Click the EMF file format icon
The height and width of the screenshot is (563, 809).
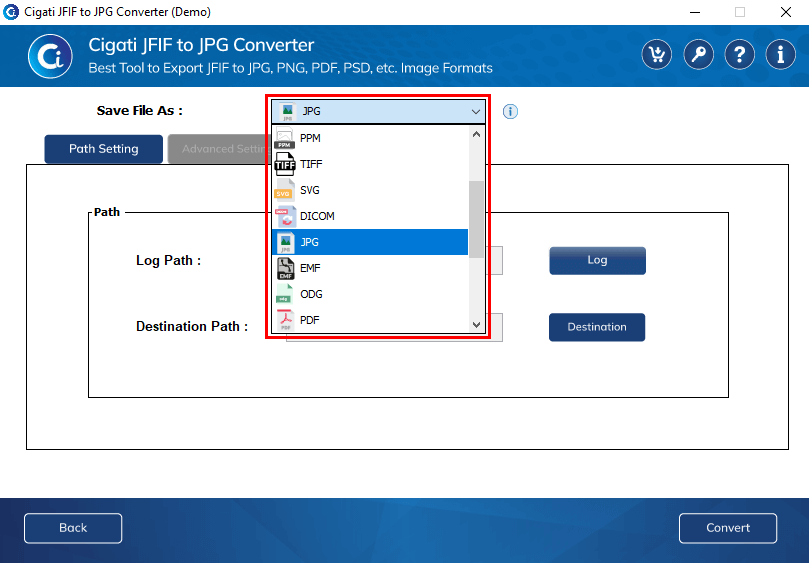285,268
